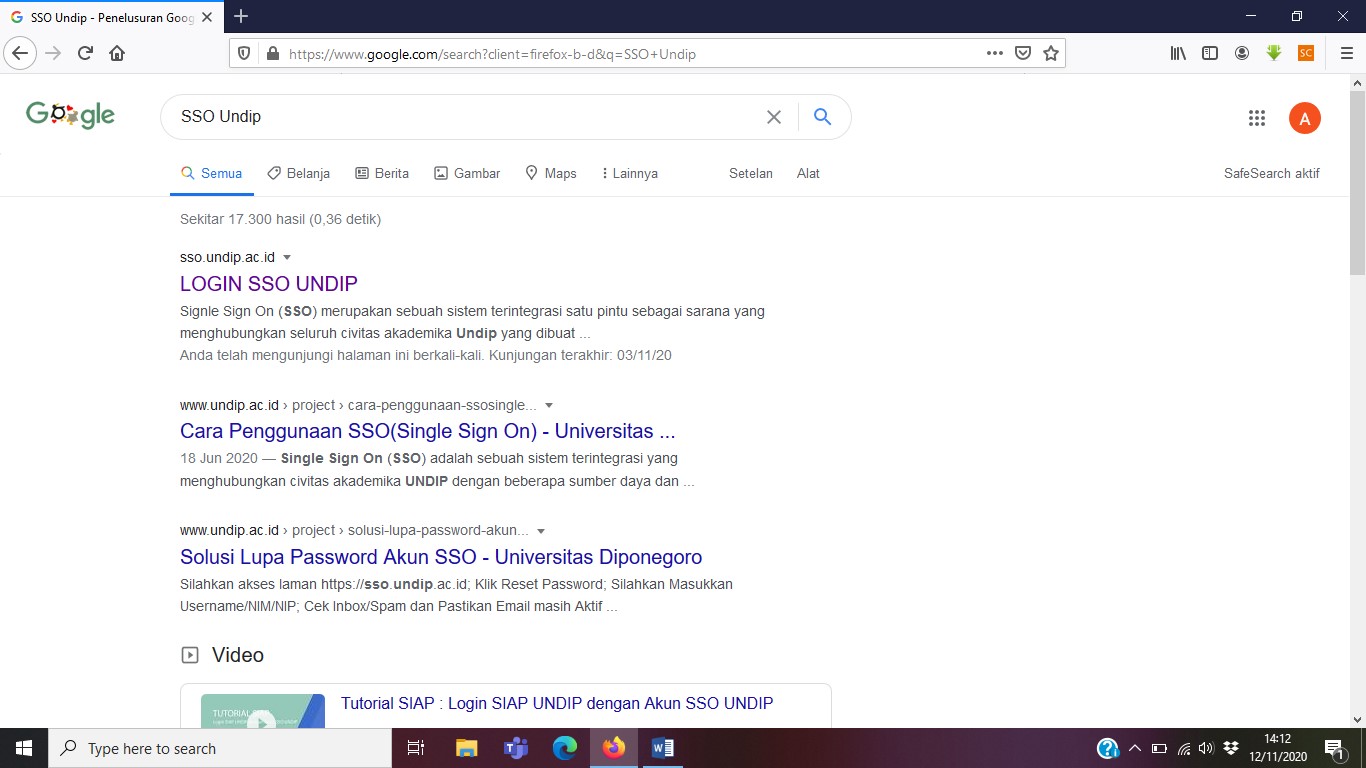This screenshot has height=768, width=1366.
Task: Play the Tutorial SIAP video thumbnail
Action: (x=262, y=710)
